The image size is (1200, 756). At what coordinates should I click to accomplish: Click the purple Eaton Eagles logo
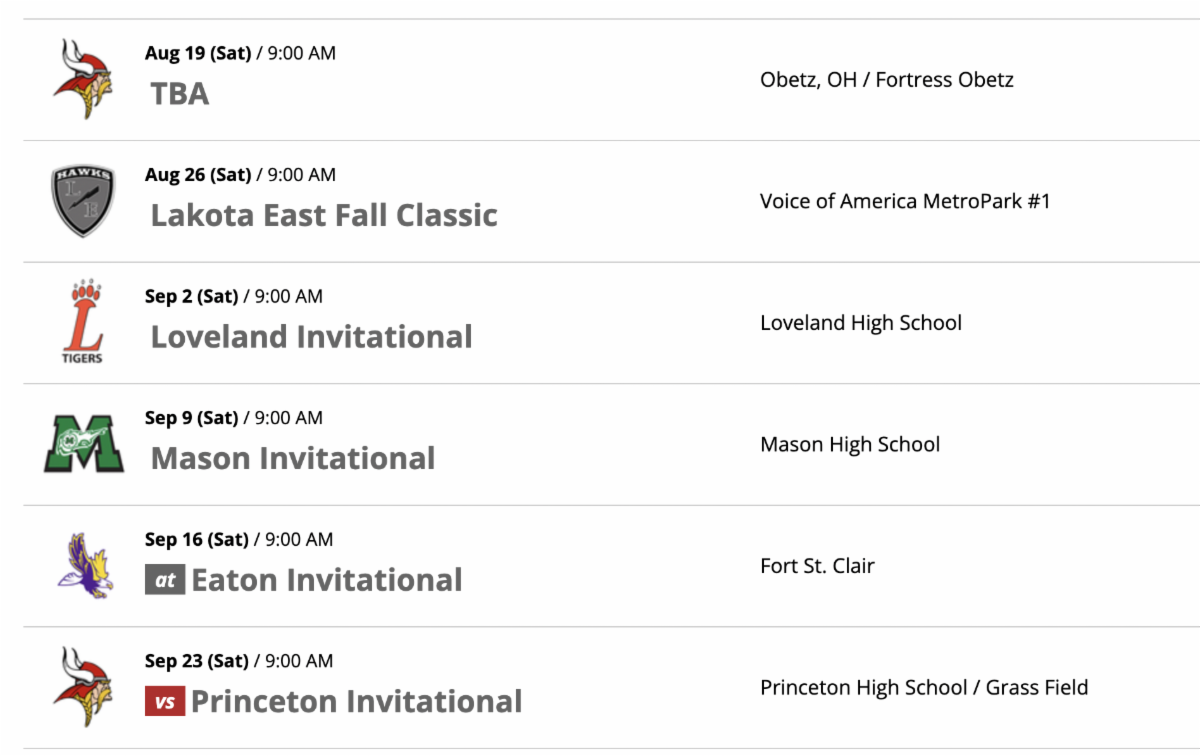tap(83, 566)
